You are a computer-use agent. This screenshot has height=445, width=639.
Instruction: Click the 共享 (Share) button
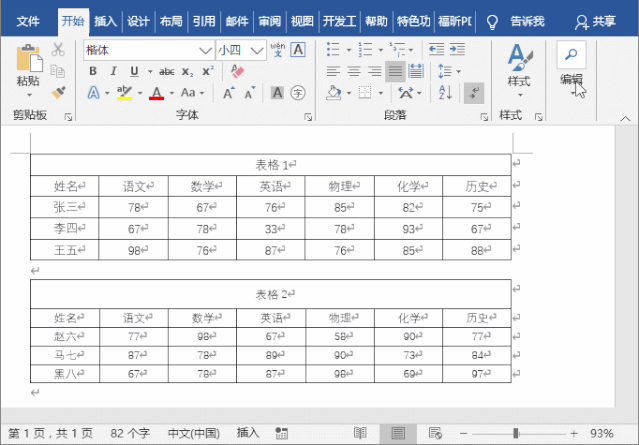(x=596, y=21)
